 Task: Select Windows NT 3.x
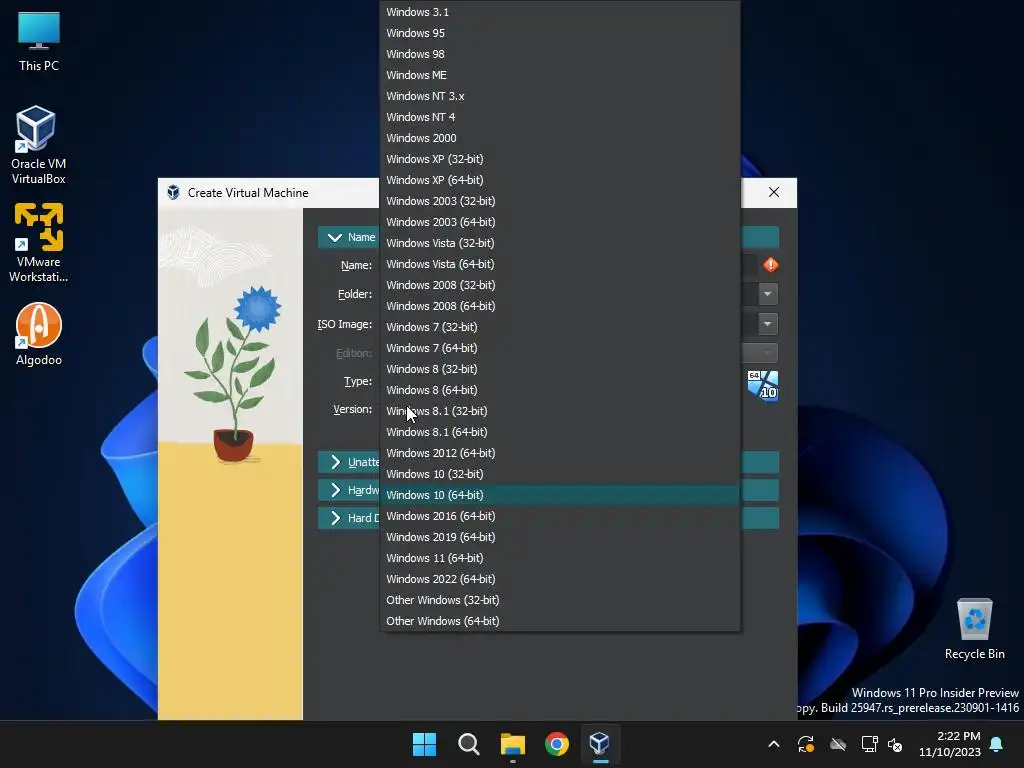(560, 96)
